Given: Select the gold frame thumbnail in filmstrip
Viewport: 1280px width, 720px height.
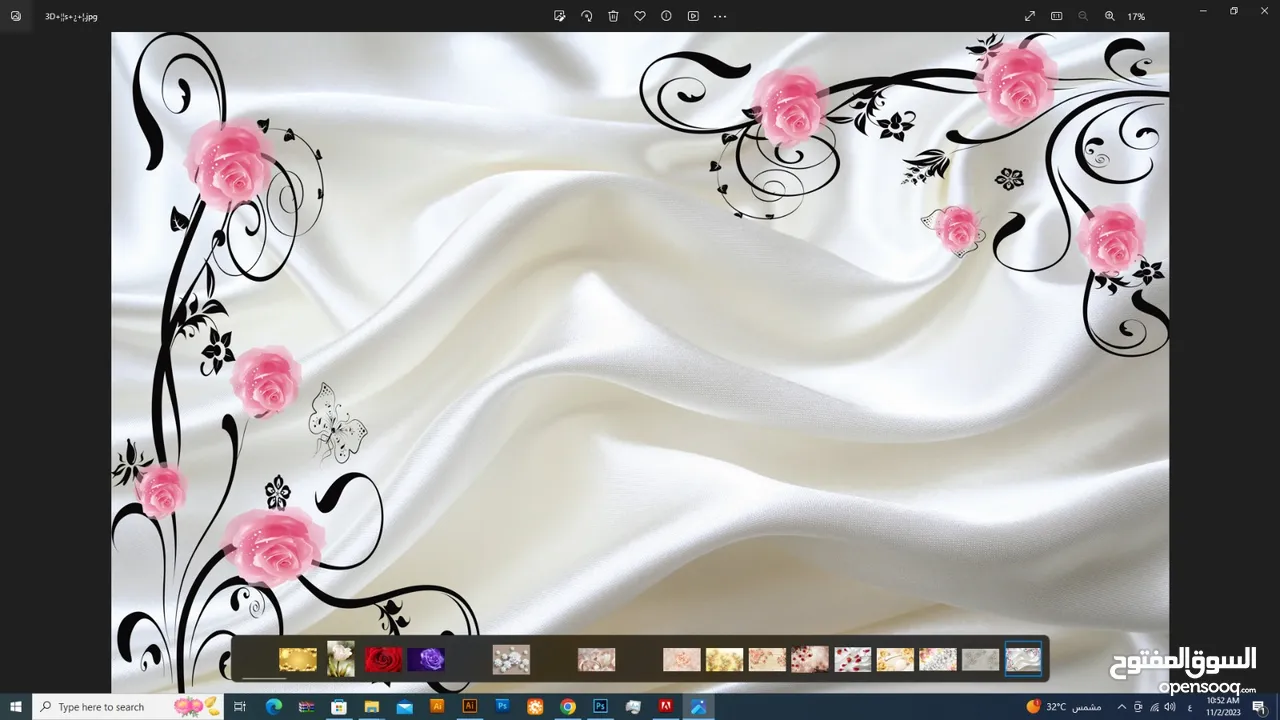Looking at the screenshot, I should tap(298, 660).
